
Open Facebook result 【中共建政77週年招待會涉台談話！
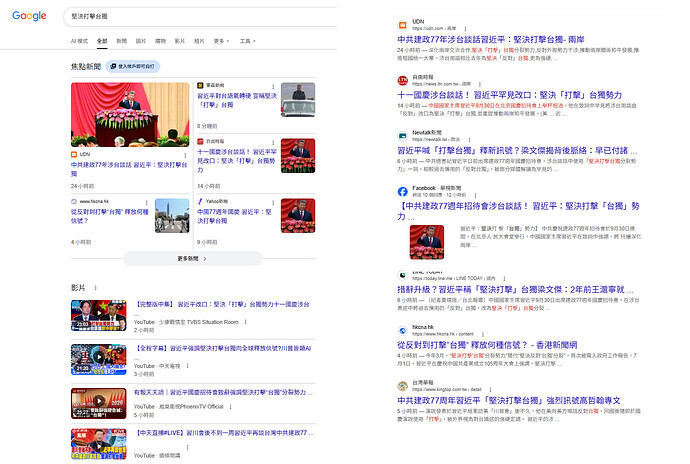point(518,210)
